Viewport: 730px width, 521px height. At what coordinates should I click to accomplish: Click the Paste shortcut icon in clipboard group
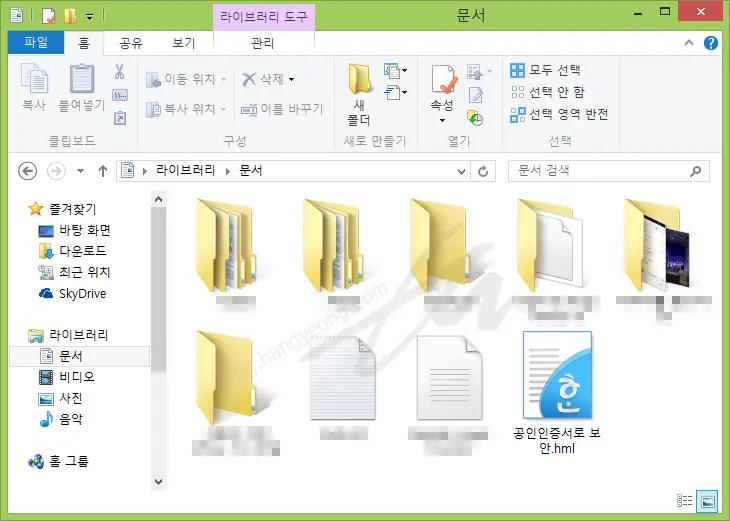pos(120,118)
